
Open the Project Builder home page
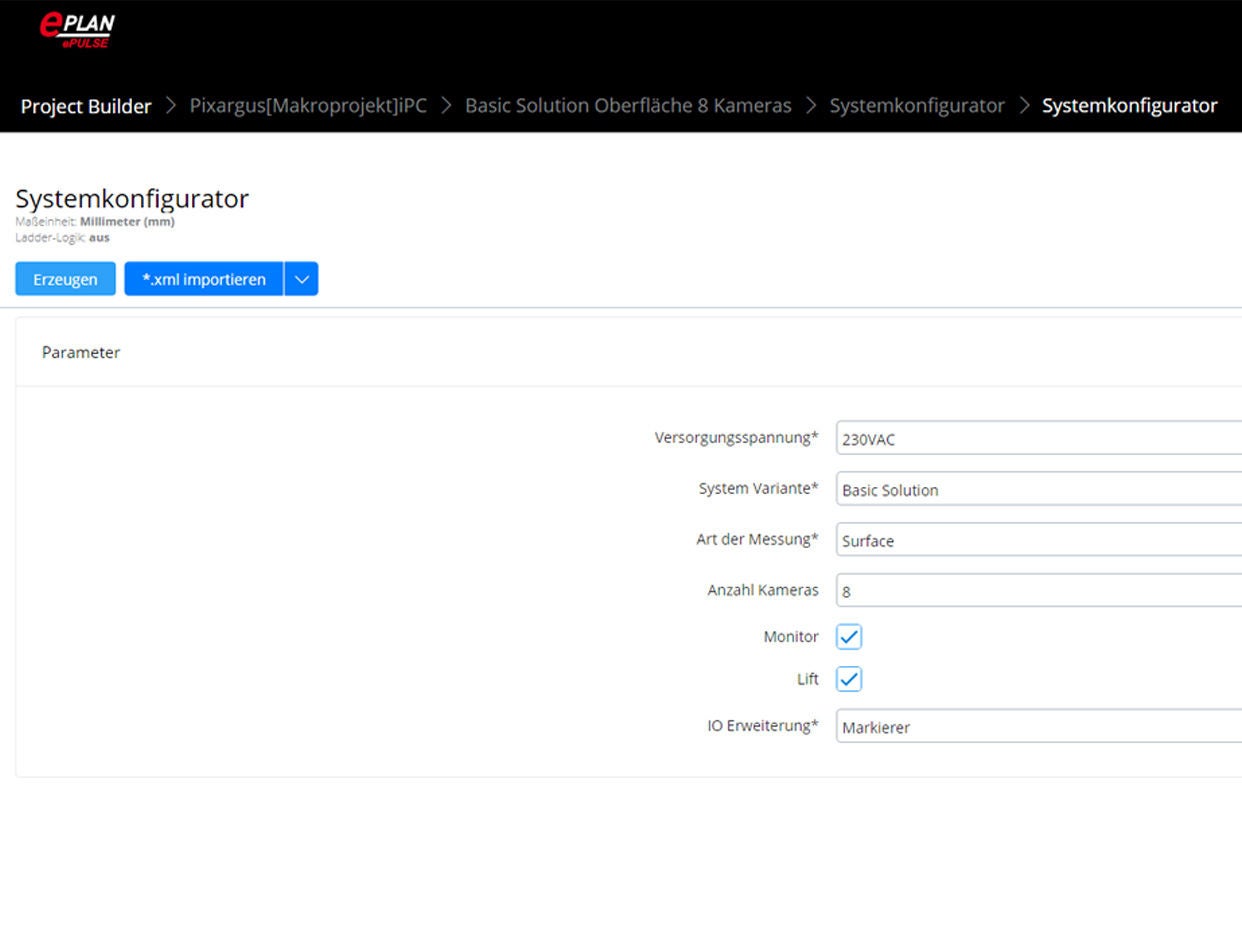(85, 106)
